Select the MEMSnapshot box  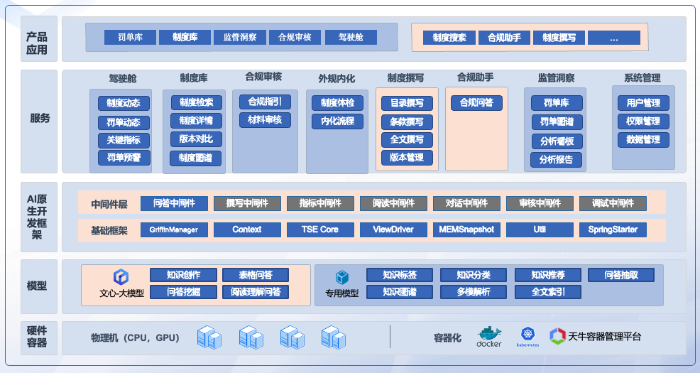(467, 230)
